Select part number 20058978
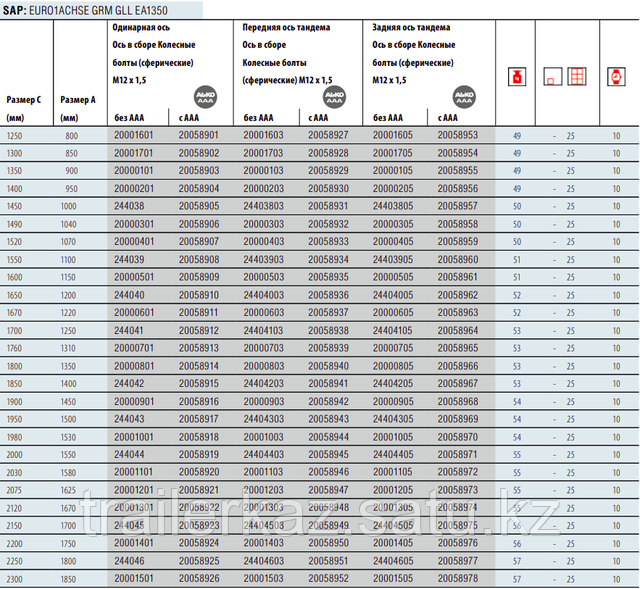Screen dimensions: 640x589 pos(458,579)
